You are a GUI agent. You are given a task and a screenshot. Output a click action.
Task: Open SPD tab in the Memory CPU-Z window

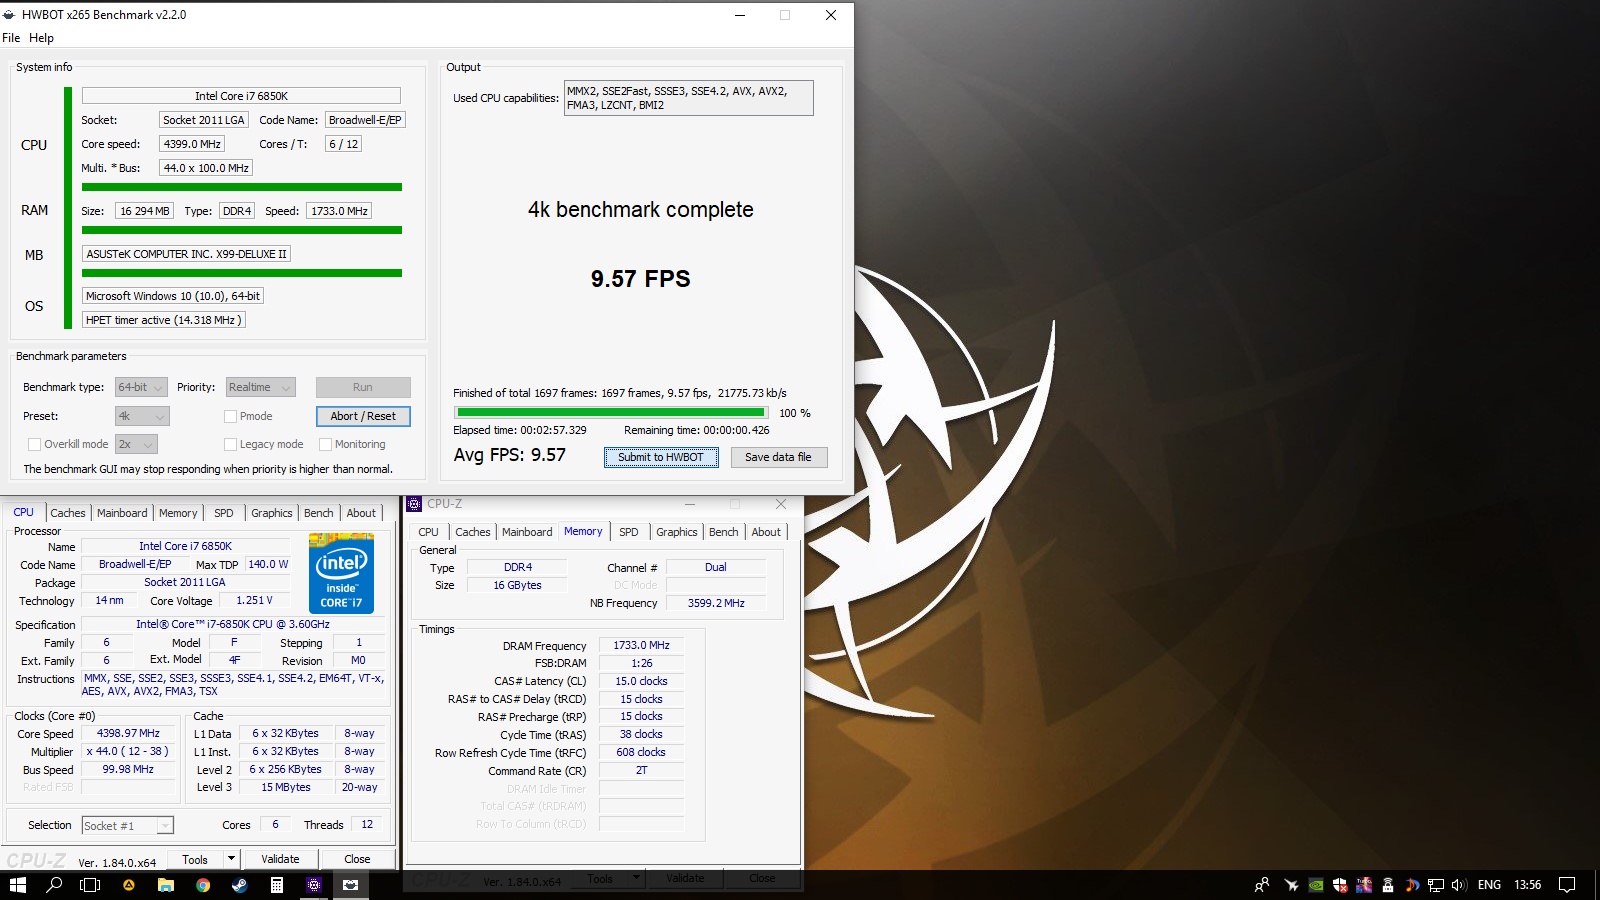628,532
